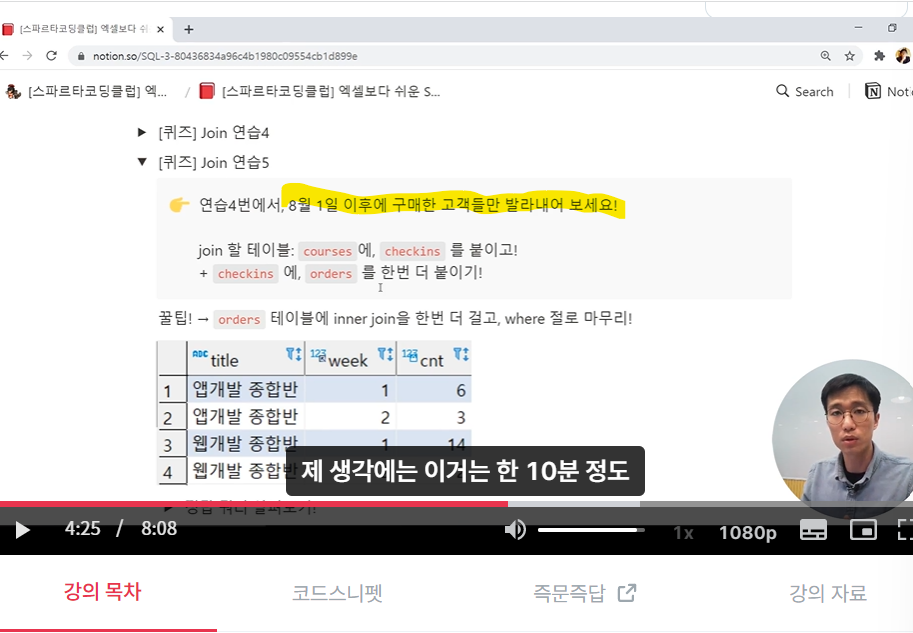Mute the video volume speaker icon
Screen dimensions: 913x633
[515, 530]
